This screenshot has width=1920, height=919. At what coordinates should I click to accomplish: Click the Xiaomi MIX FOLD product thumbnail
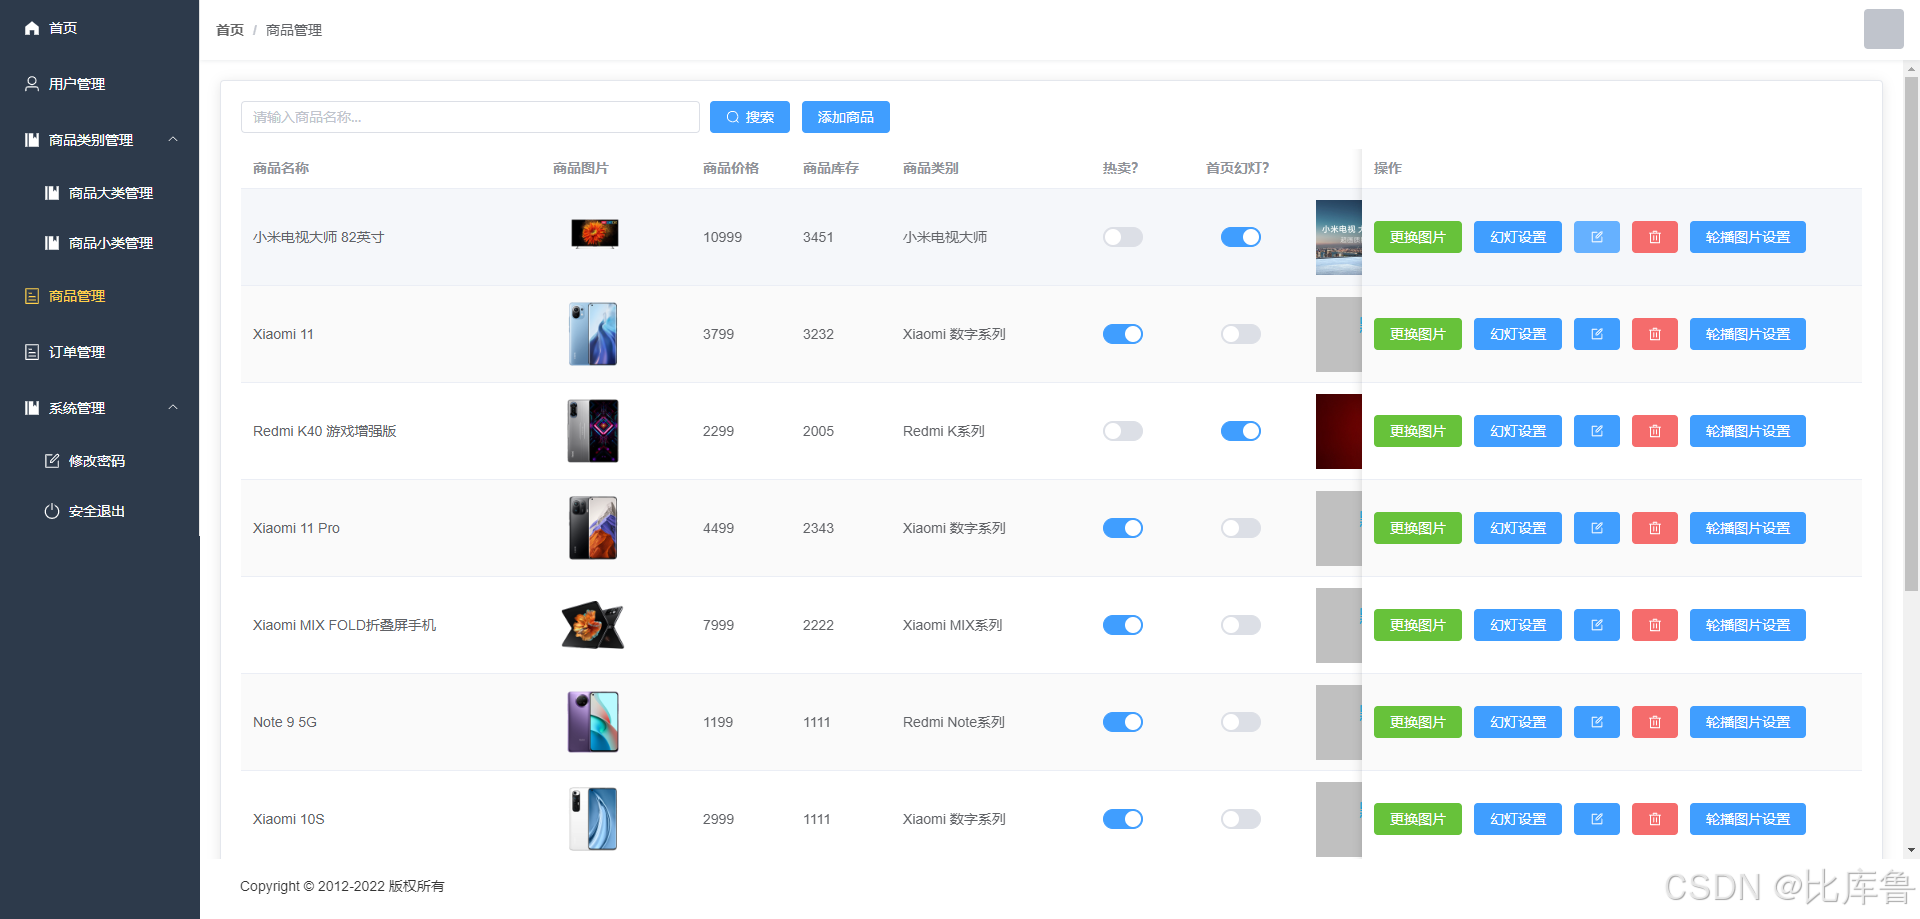click(x=593, y=625)
